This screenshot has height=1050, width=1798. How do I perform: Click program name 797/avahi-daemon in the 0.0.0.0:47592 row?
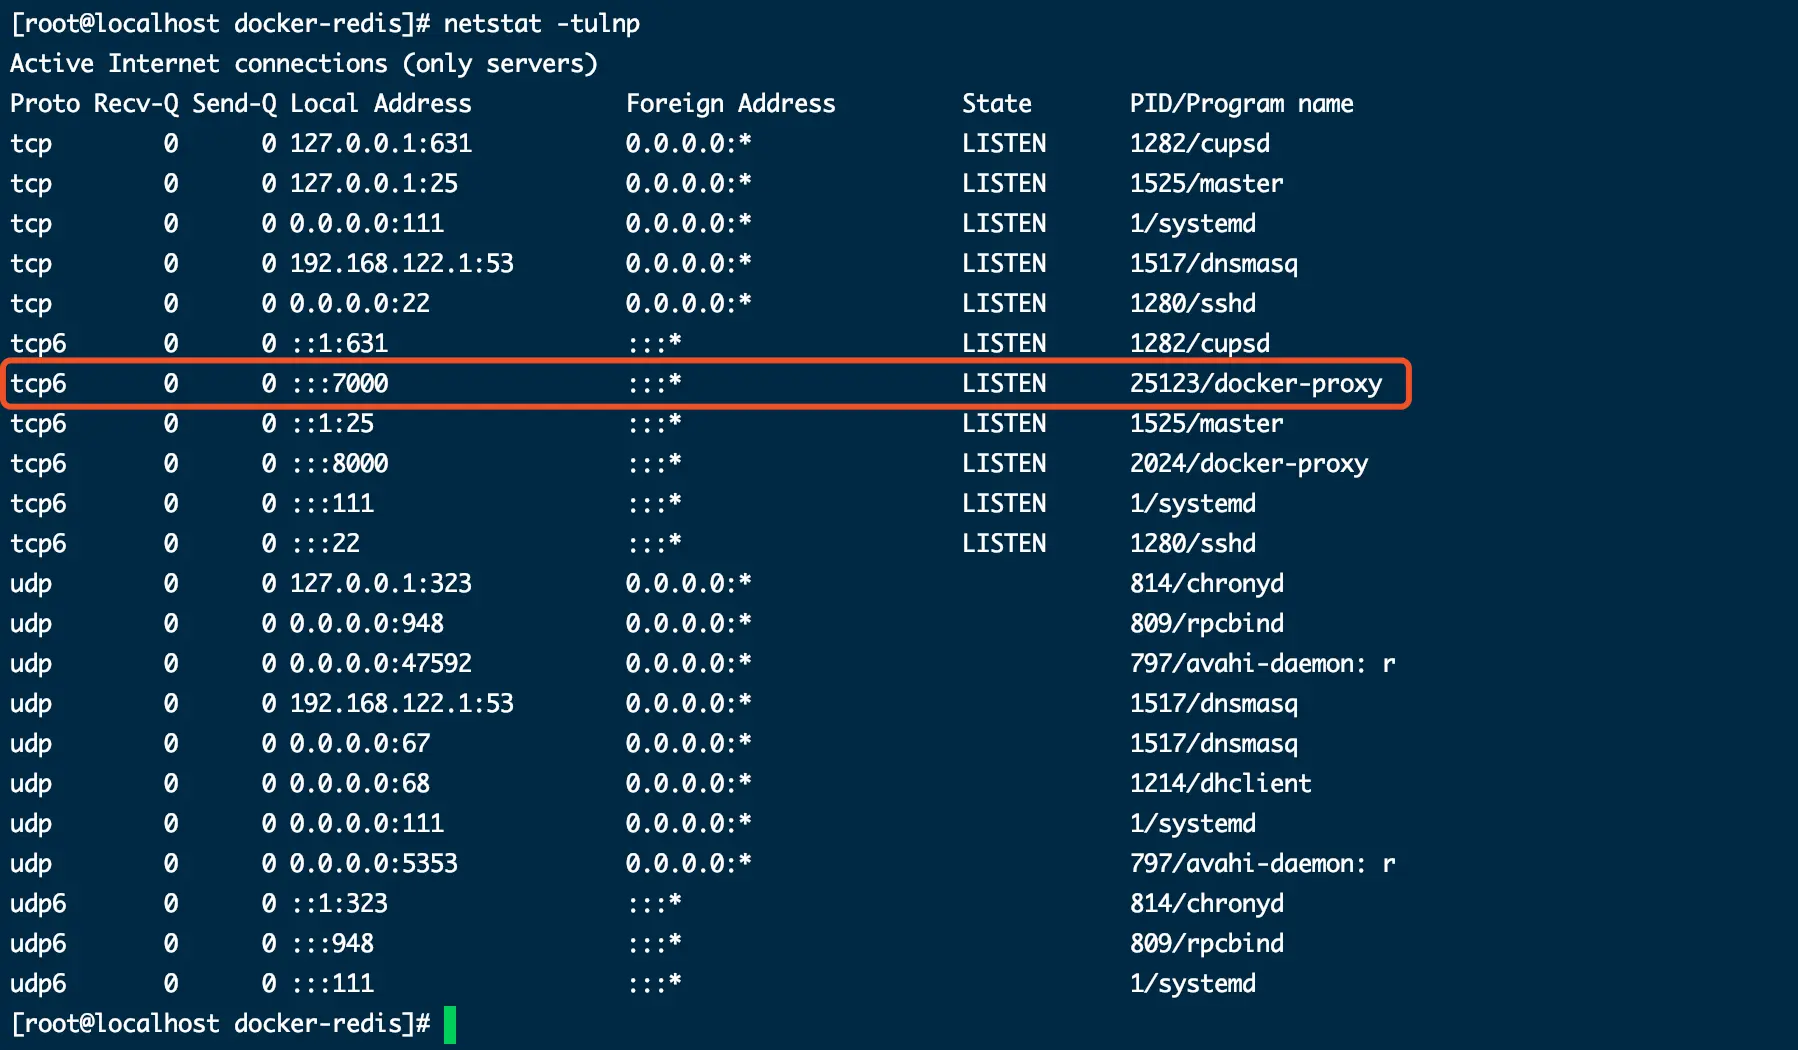tap(1263, 664)
